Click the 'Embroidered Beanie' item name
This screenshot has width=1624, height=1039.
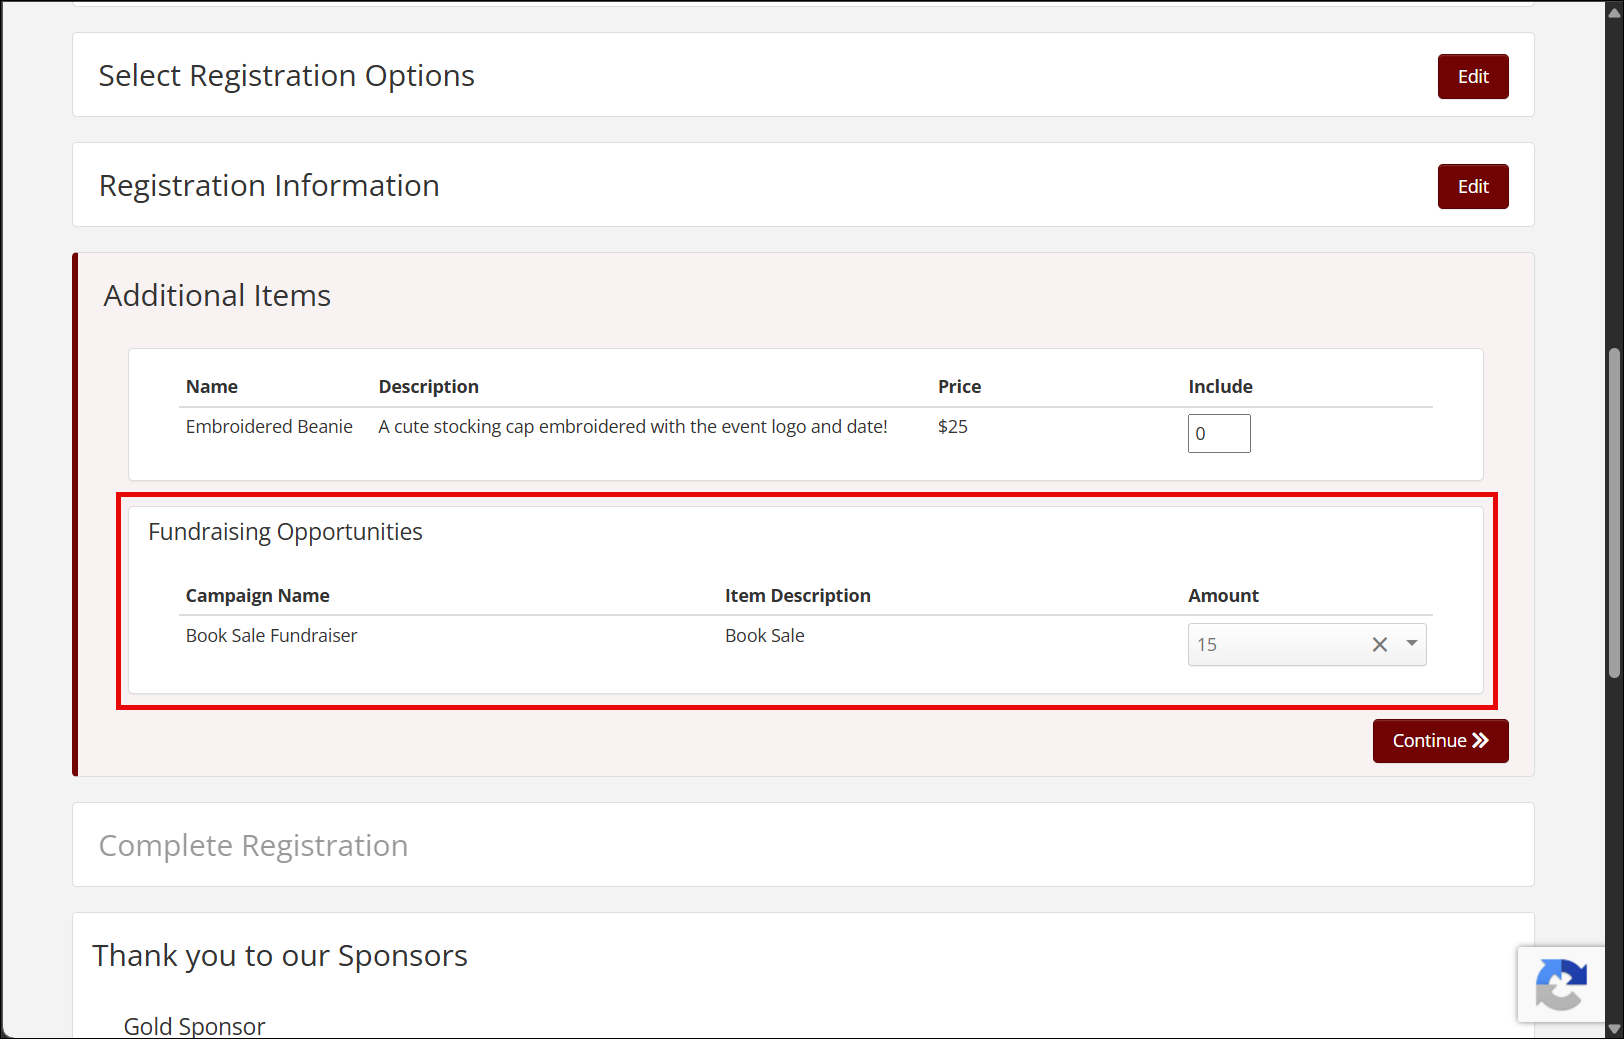point(269,427)
